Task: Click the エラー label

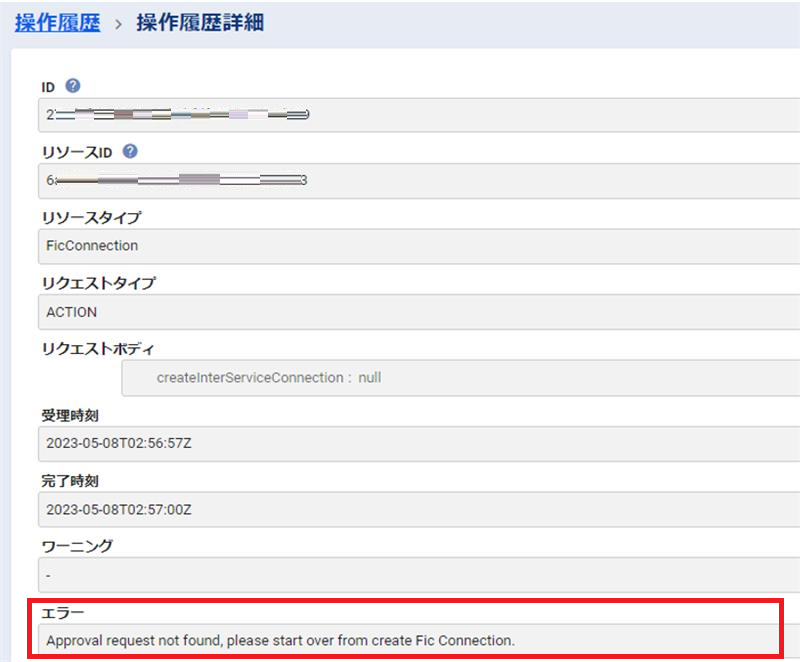Action: click(x=63, y=613)
